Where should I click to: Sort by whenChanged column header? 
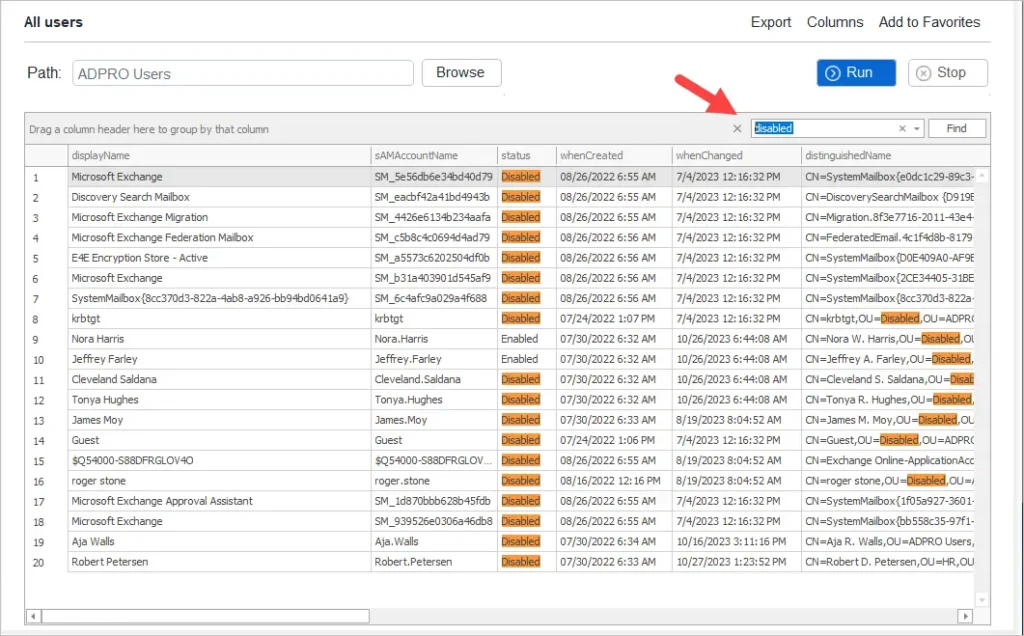pos(736,155)
